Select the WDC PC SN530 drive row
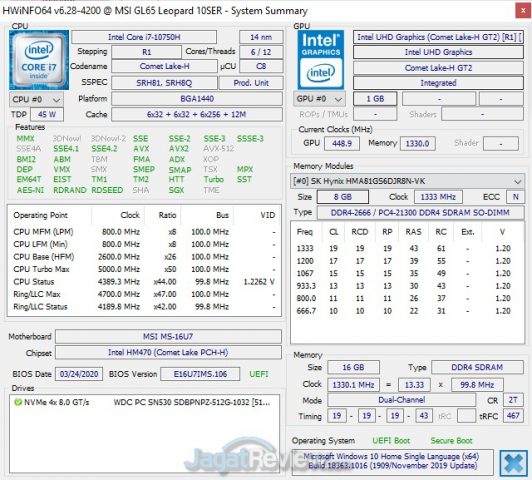The height and width of the screenshot is (480, 532). (144, 402)
